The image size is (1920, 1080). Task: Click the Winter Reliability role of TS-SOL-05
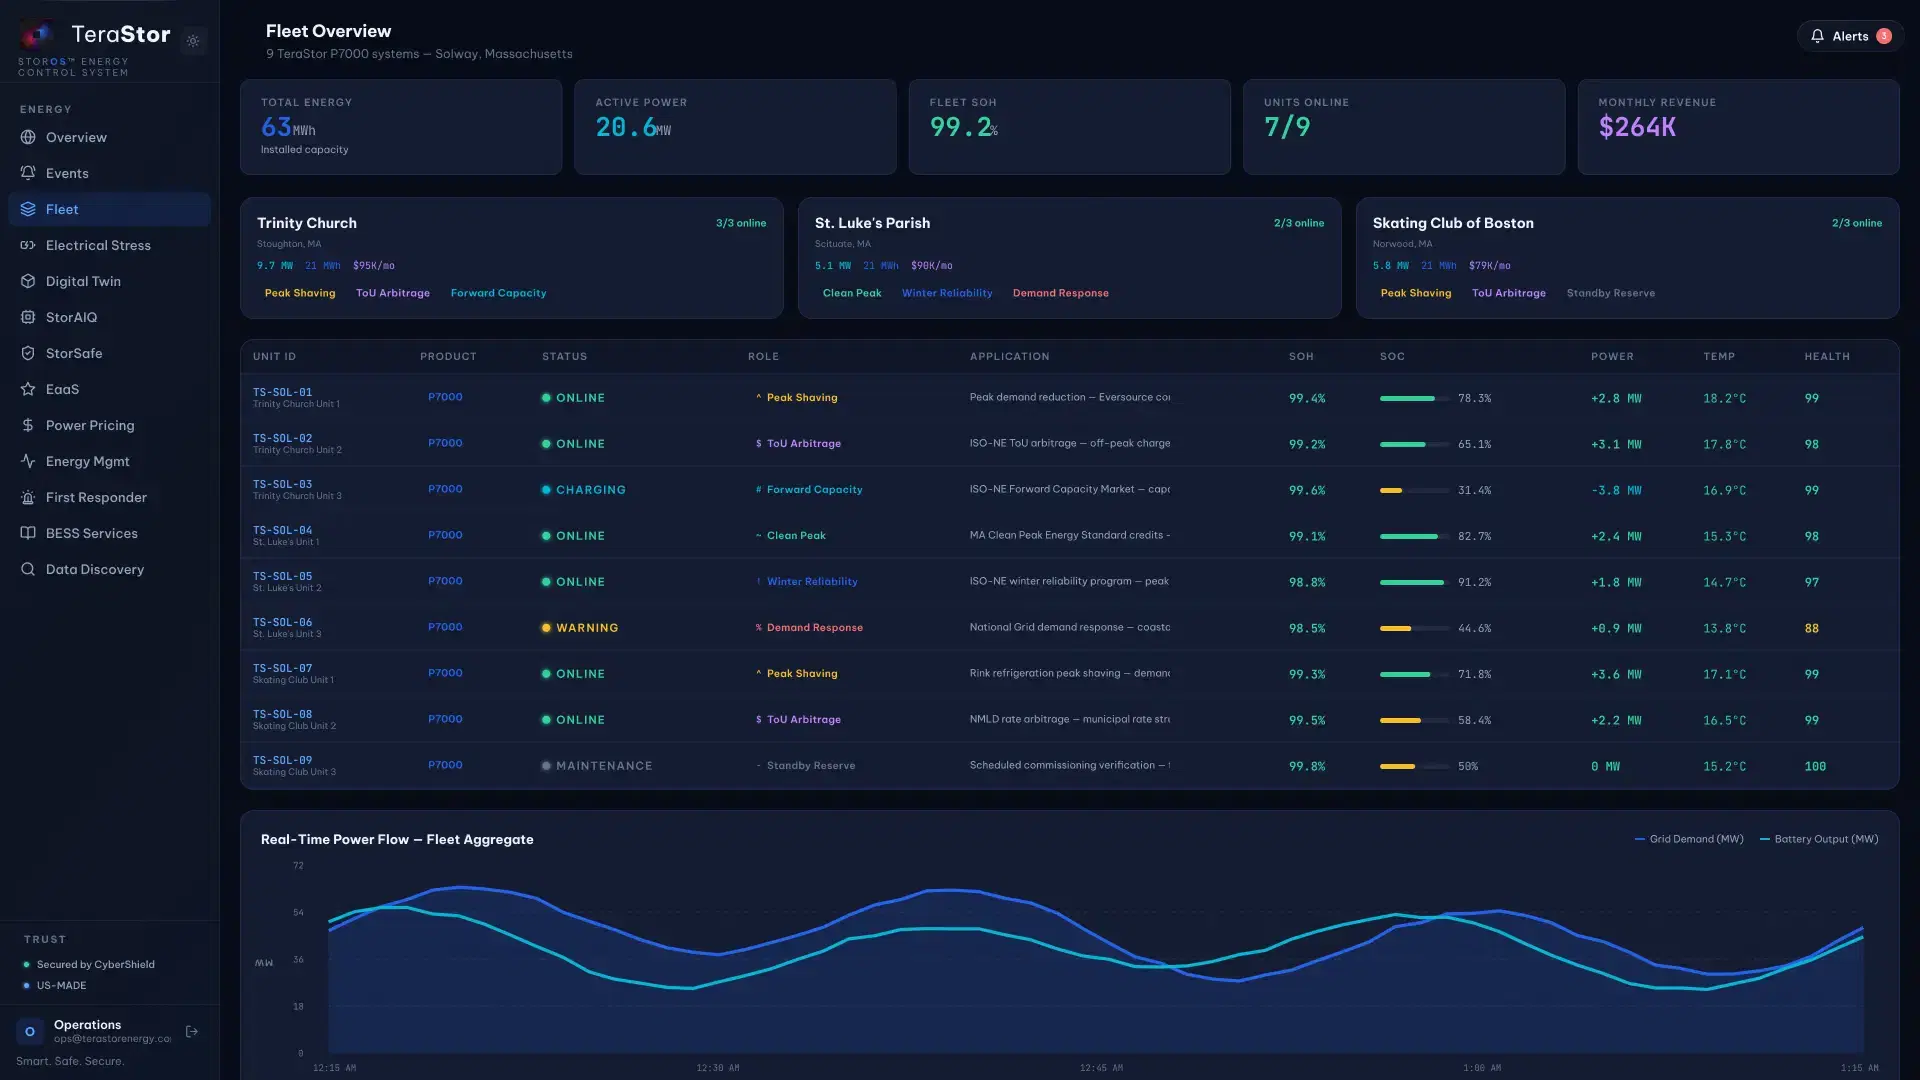click(x=806, y=582)
